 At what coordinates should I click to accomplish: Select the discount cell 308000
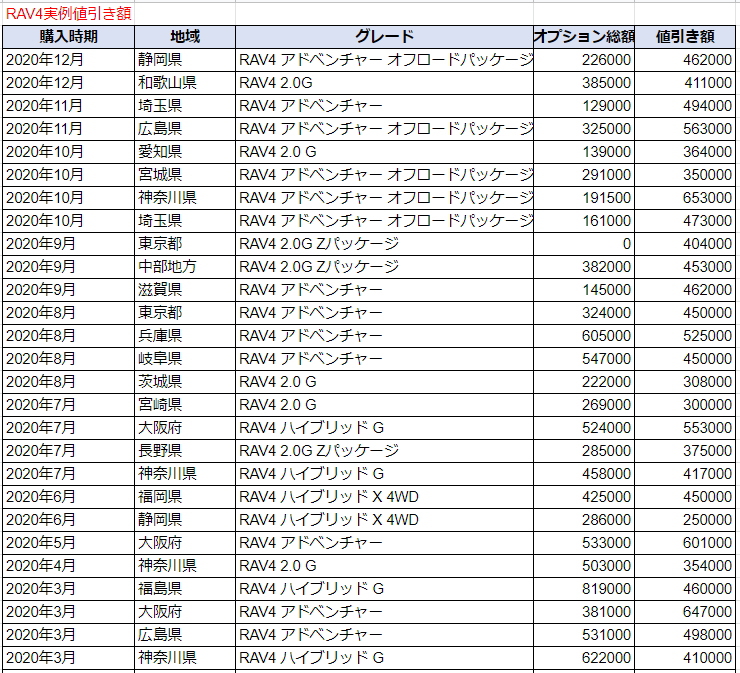point(685,382)
